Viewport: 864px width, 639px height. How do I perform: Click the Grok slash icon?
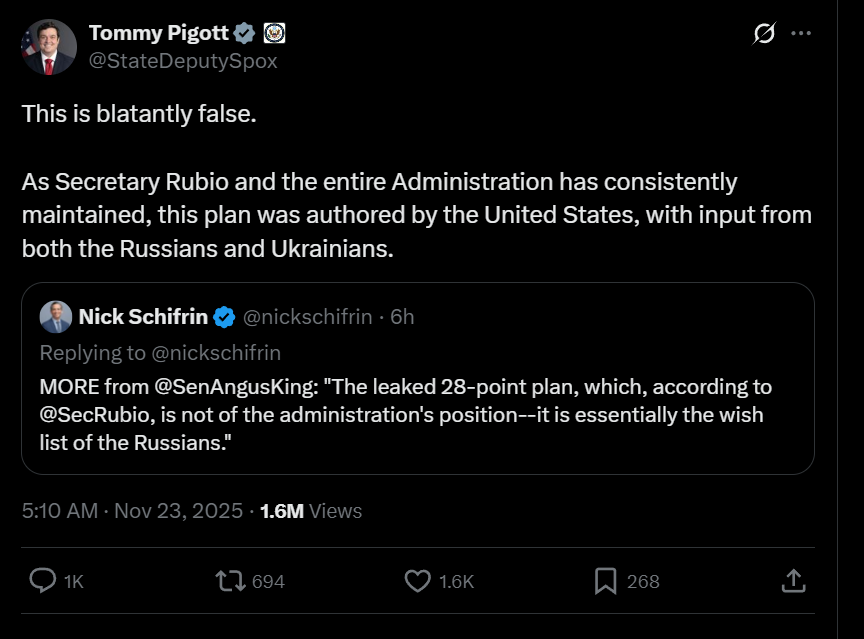(763, 33)
